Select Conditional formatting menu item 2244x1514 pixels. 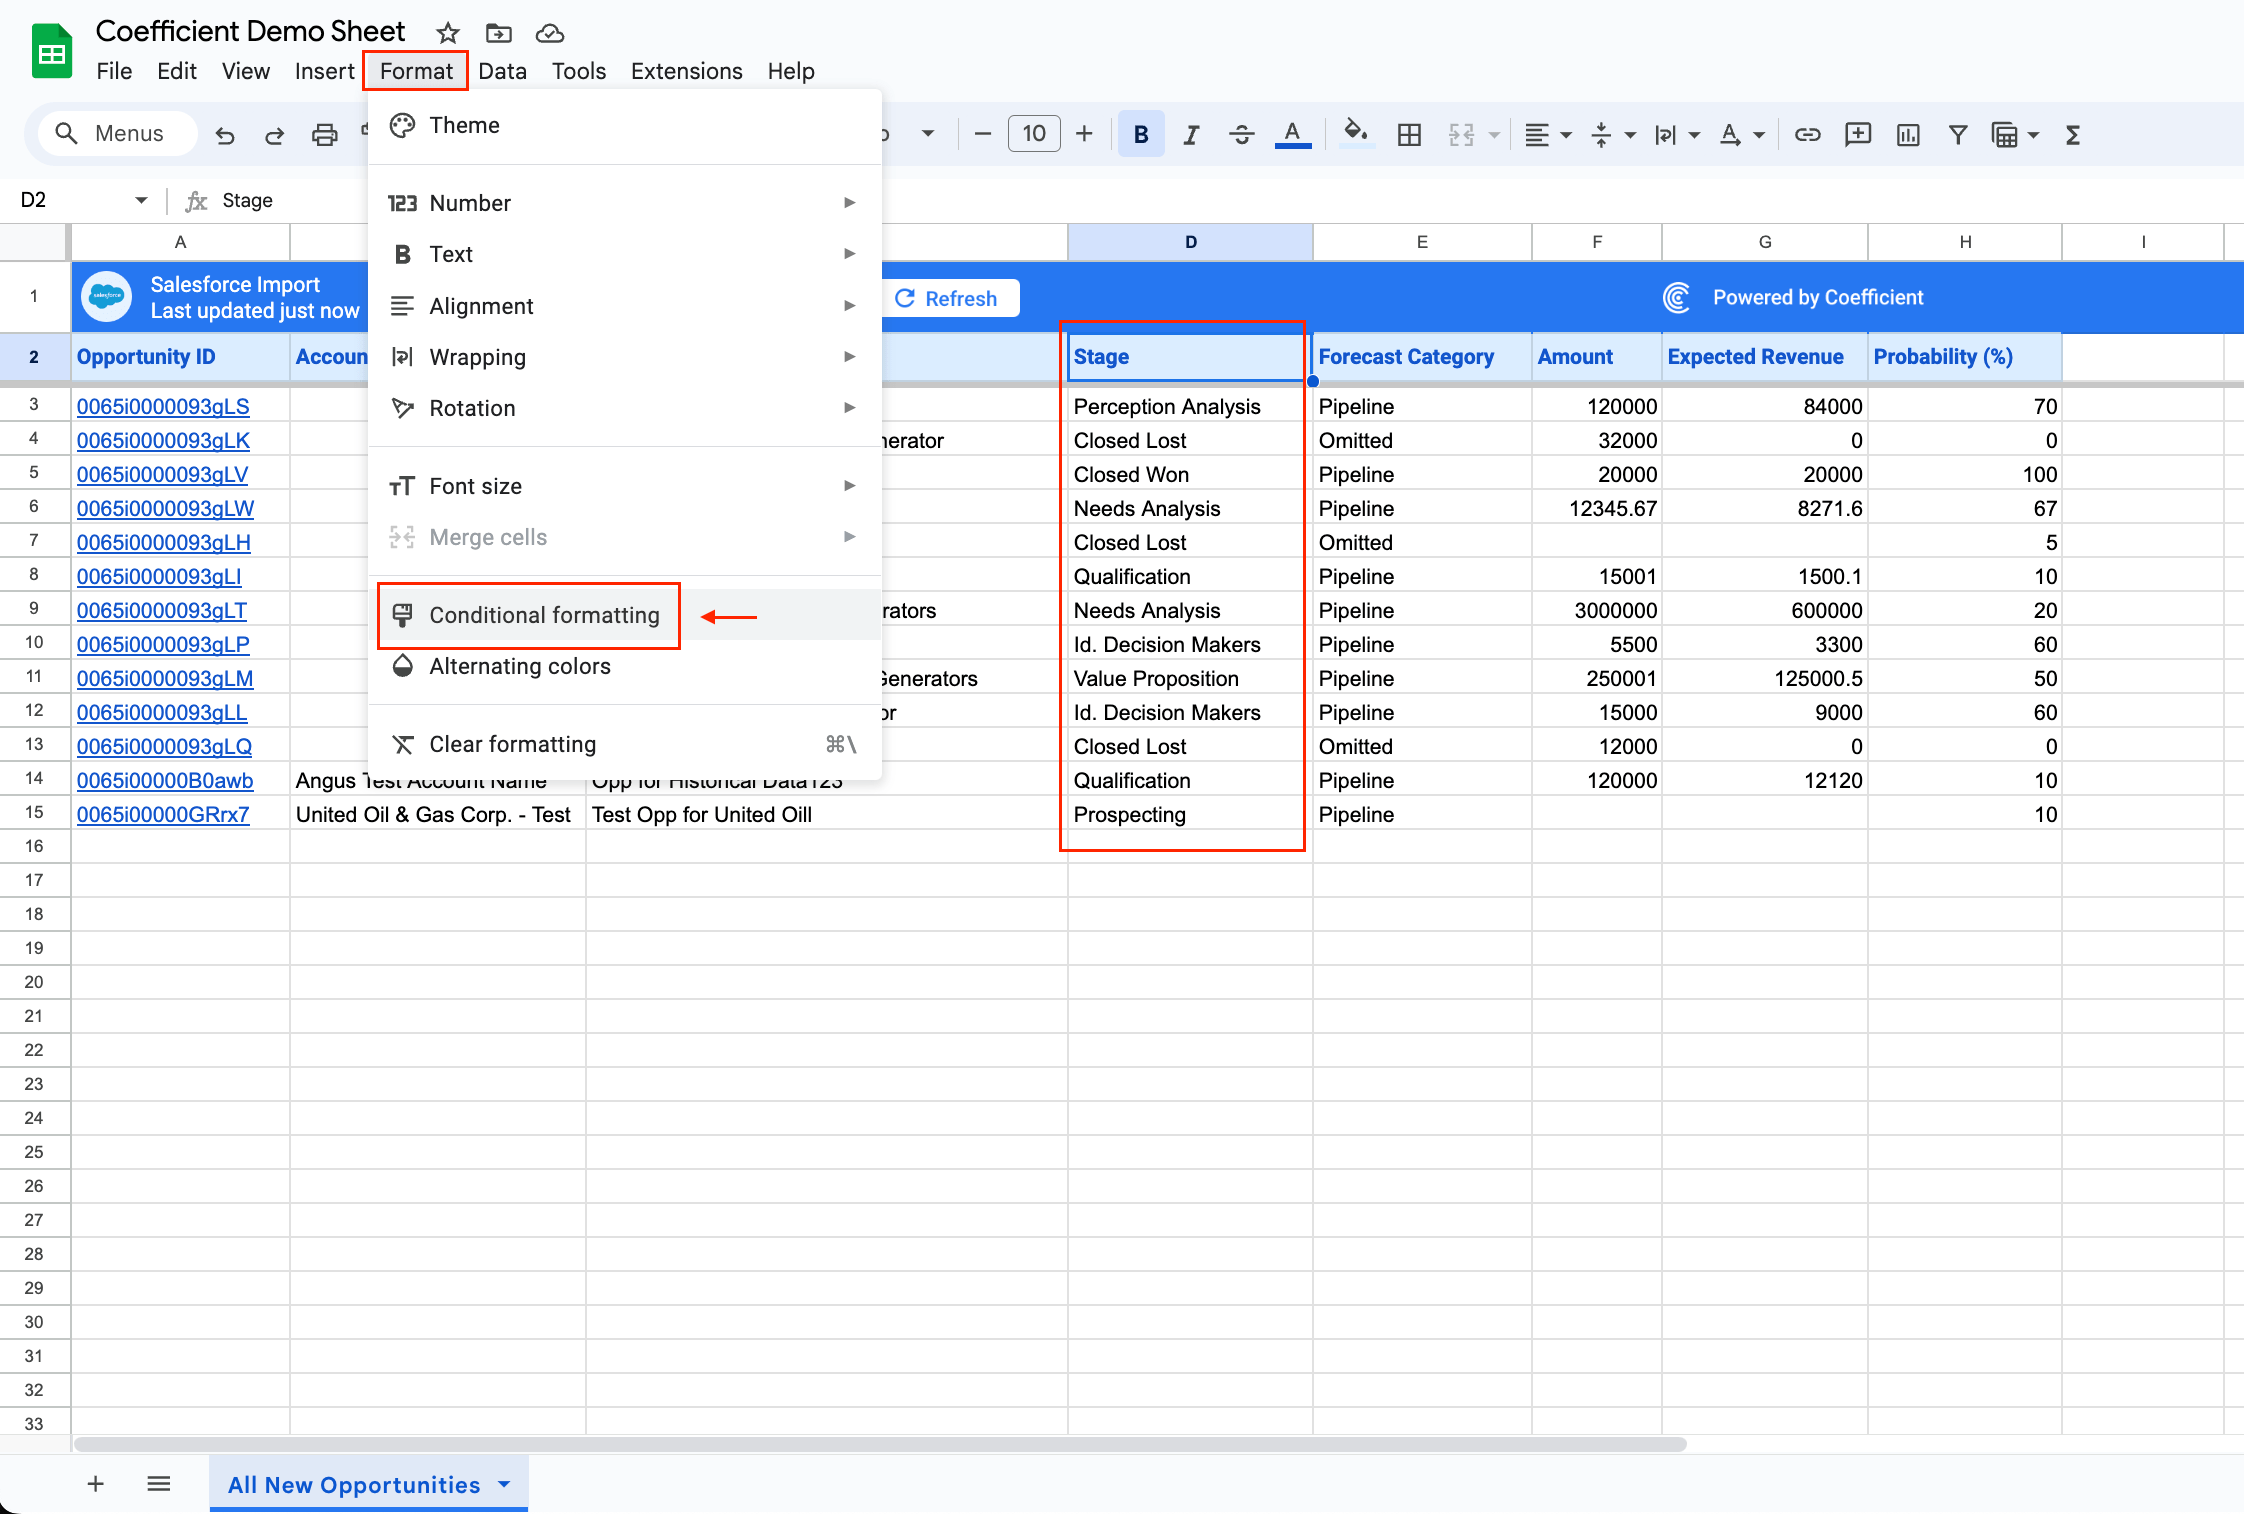(544, 615)
